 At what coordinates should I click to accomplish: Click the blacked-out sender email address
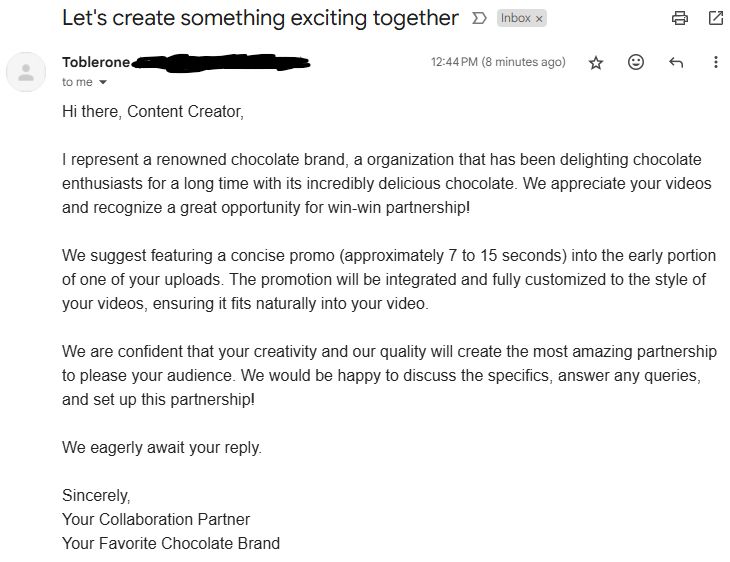[x=221, y=63]
